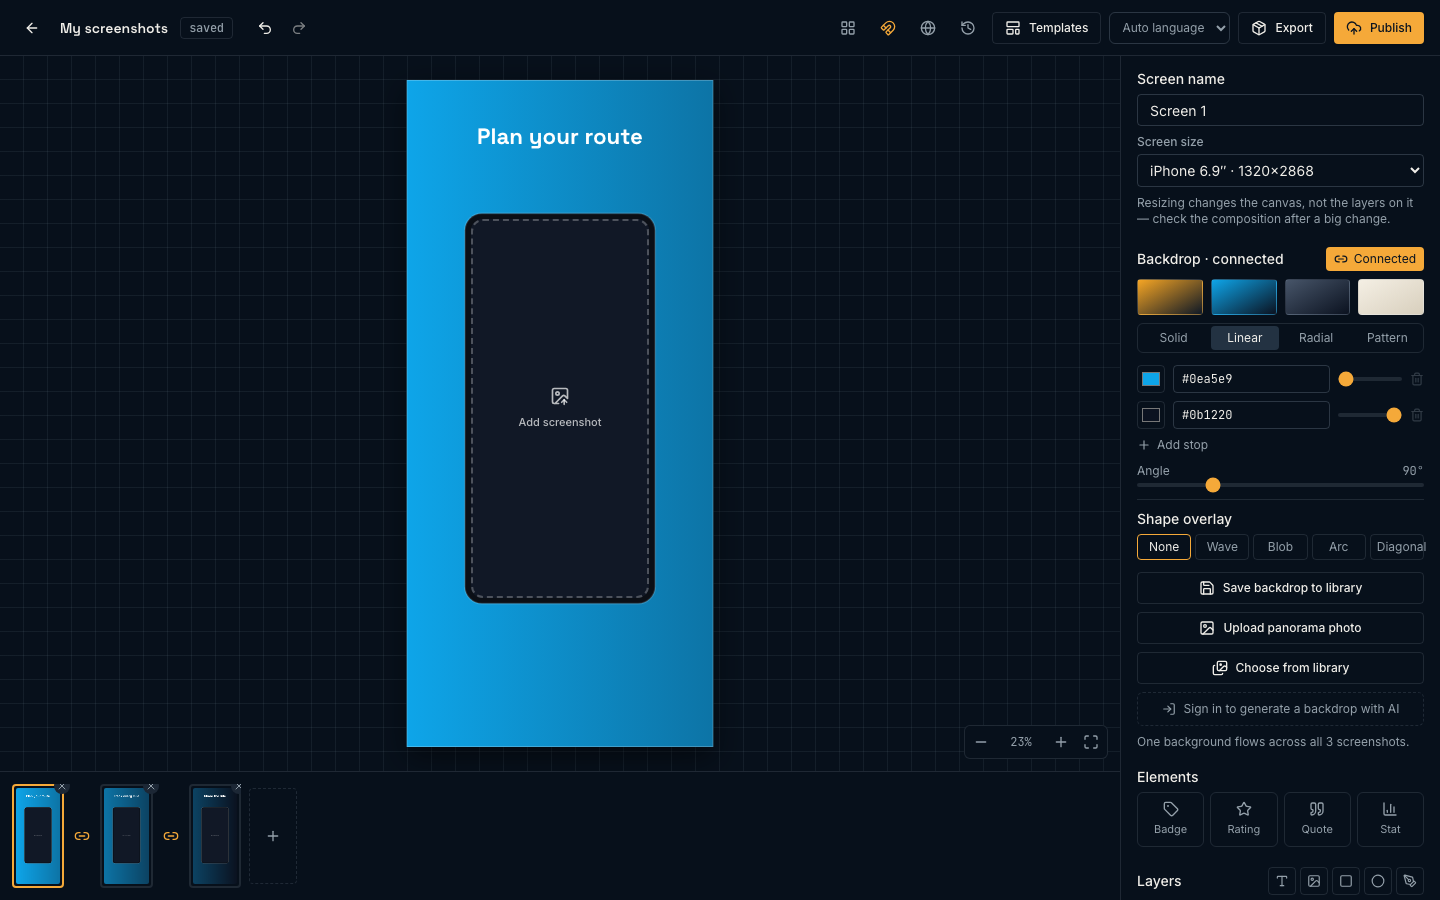Add a Quote element
The width and height of the screenshot is (1440, 900).
point(1317,819)
